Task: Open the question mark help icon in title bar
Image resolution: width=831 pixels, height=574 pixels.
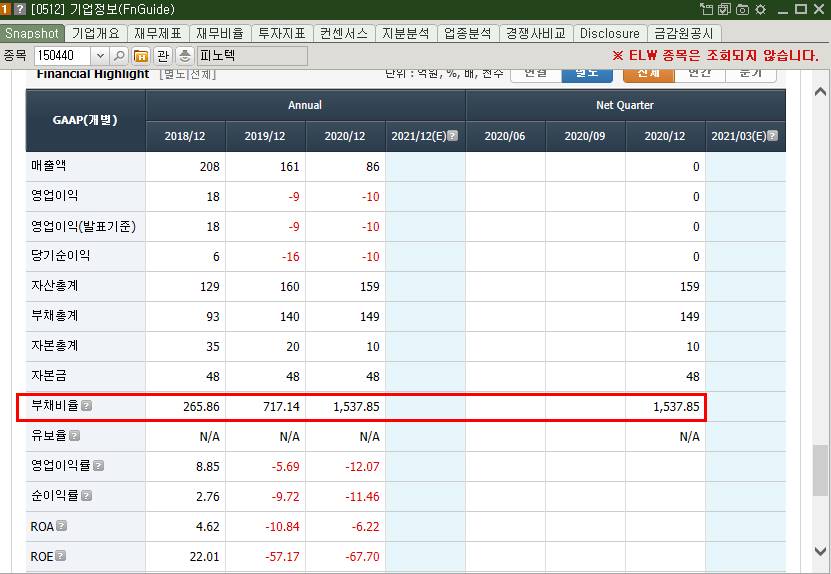Action: 20,9
